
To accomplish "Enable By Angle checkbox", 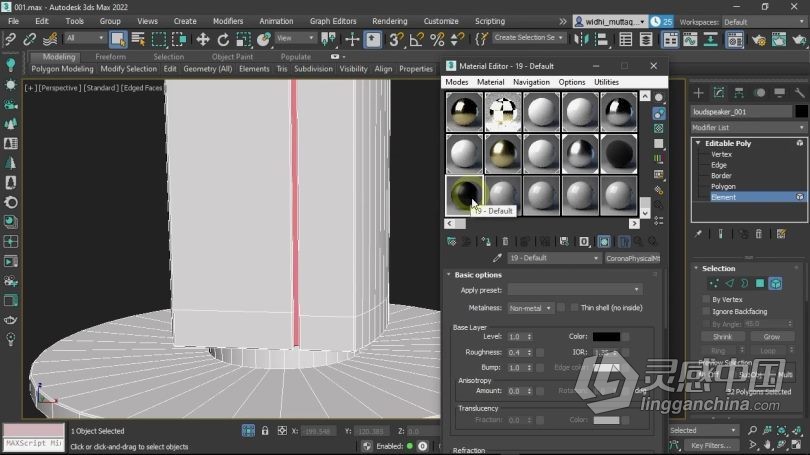I will 706,324.
